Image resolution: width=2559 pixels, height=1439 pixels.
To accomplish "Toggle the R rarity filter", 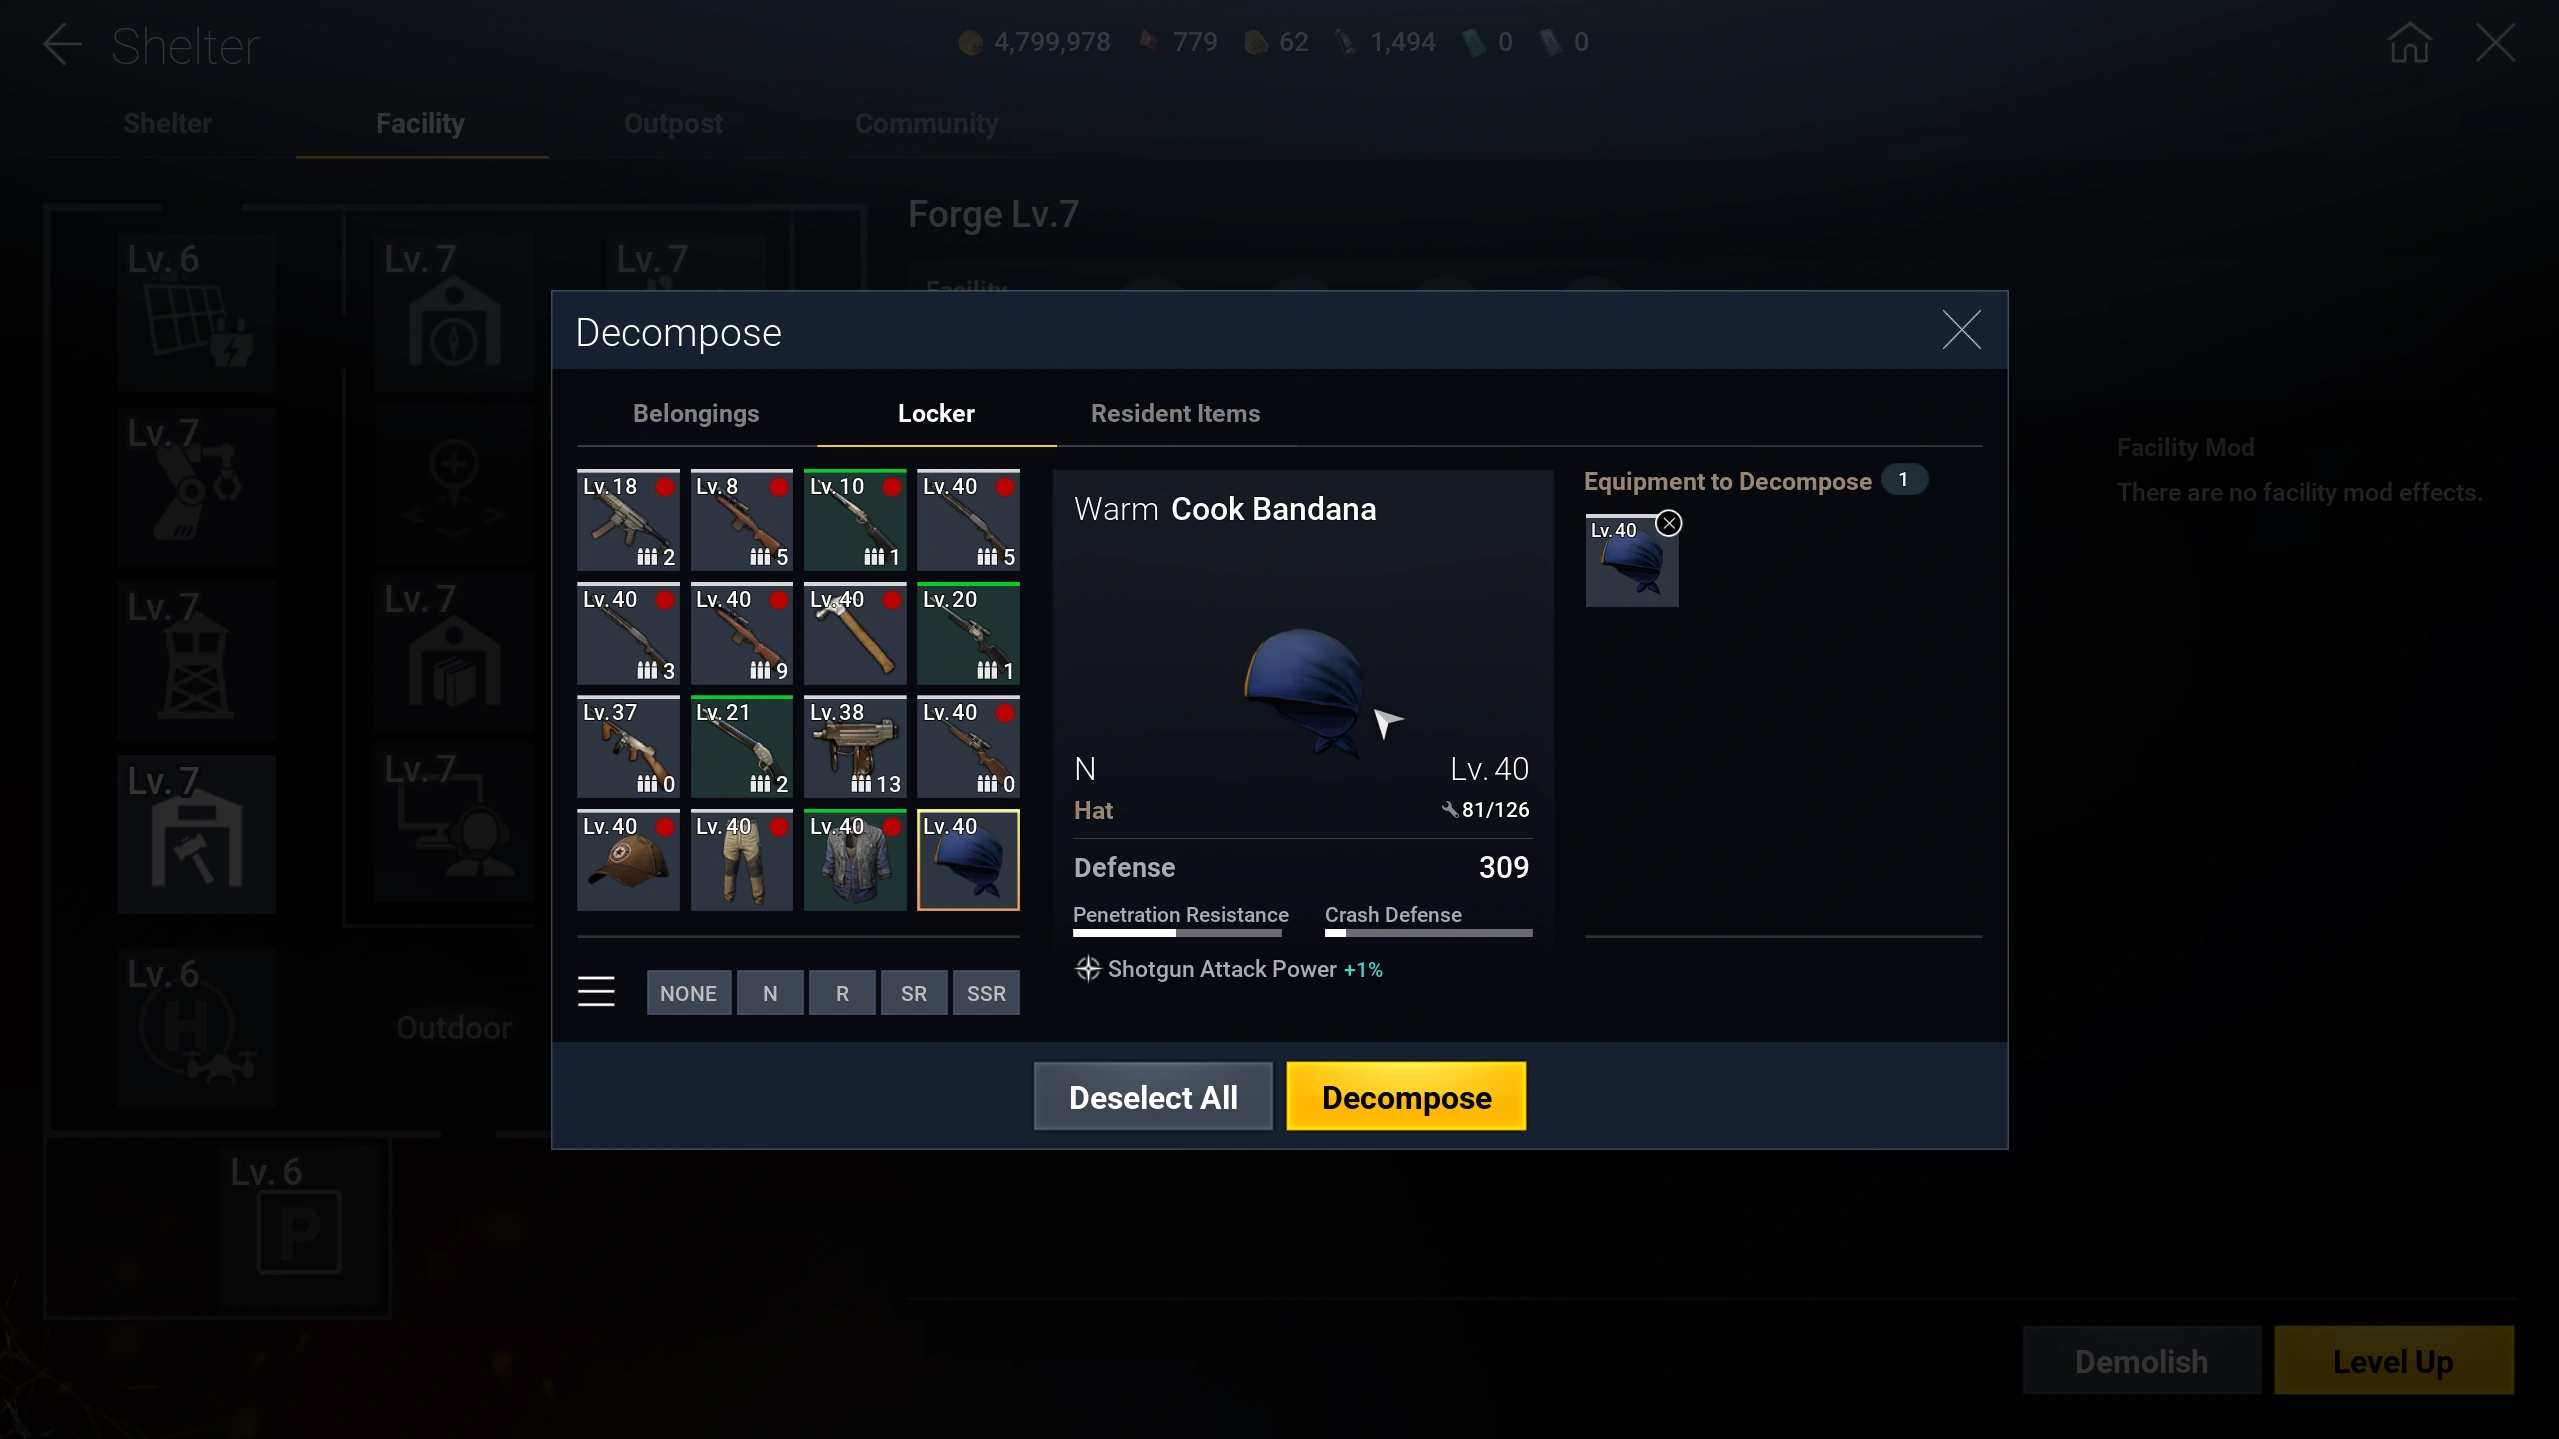I will click(842, 993).
